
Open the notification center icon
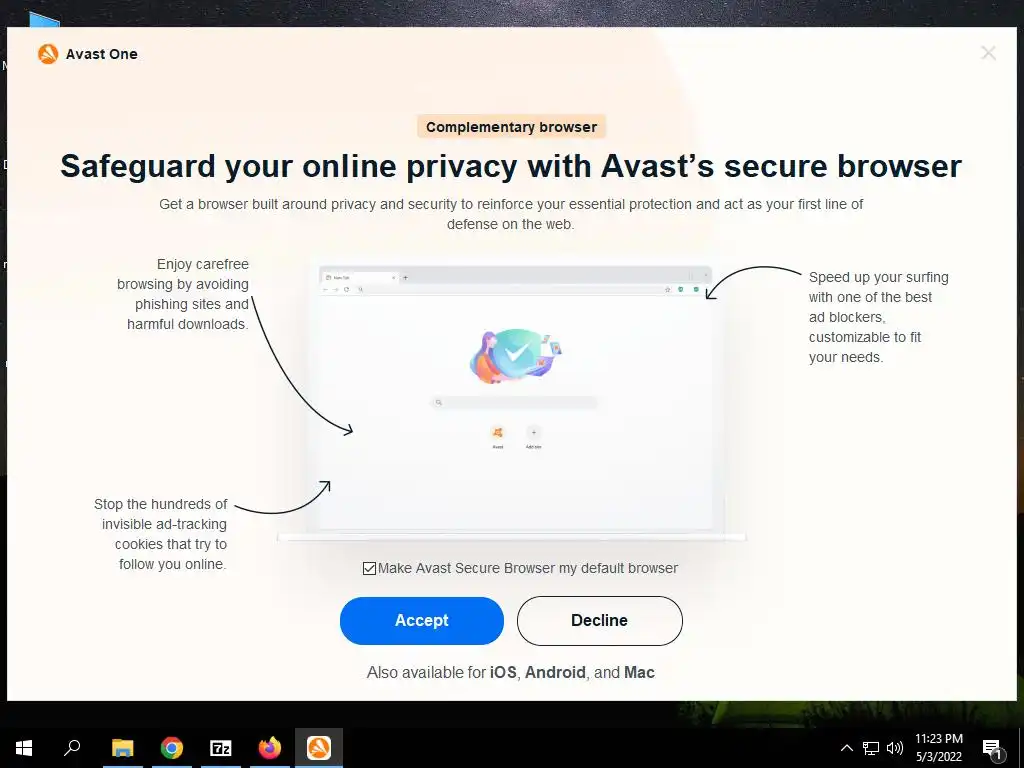pos(992,748)
